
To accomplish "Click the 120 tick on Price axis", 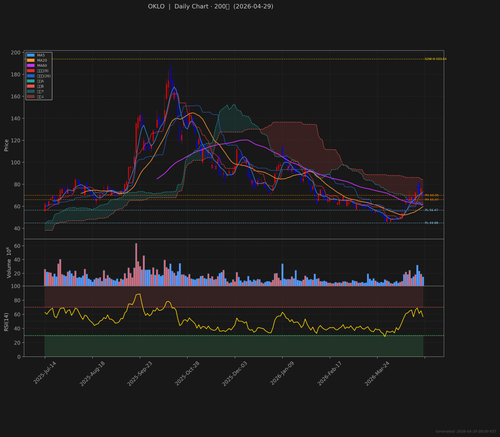I will (15, 141).
